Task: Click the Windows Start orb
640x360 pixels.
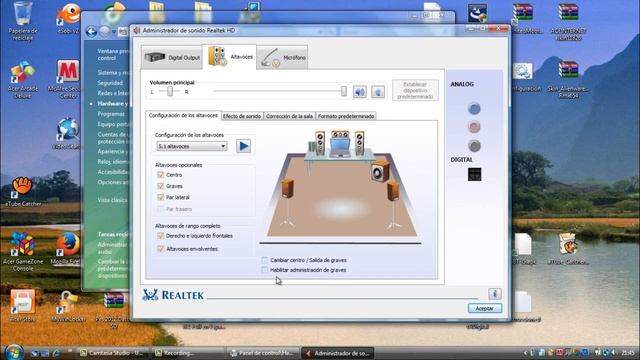Action: 13,352
